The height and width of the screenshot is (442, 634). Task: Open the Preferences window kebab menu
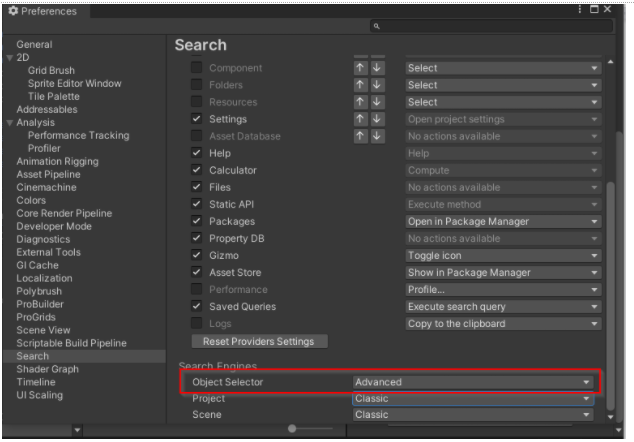point(596,10)
